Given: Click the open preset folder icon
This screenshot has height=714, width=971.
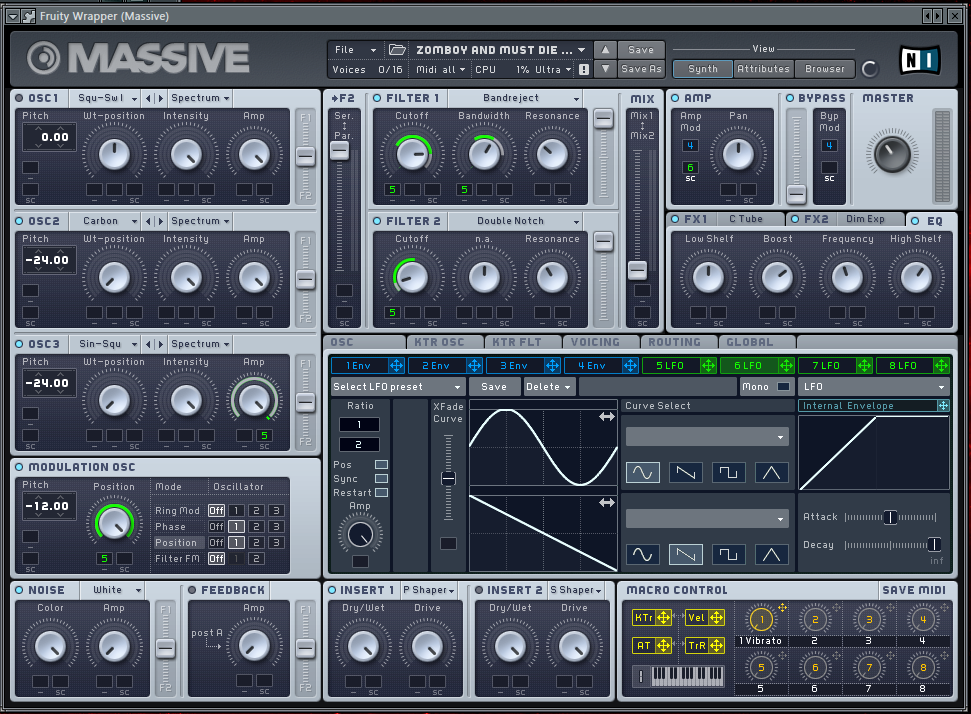Looking at the screenshot, I should [397, 50].
